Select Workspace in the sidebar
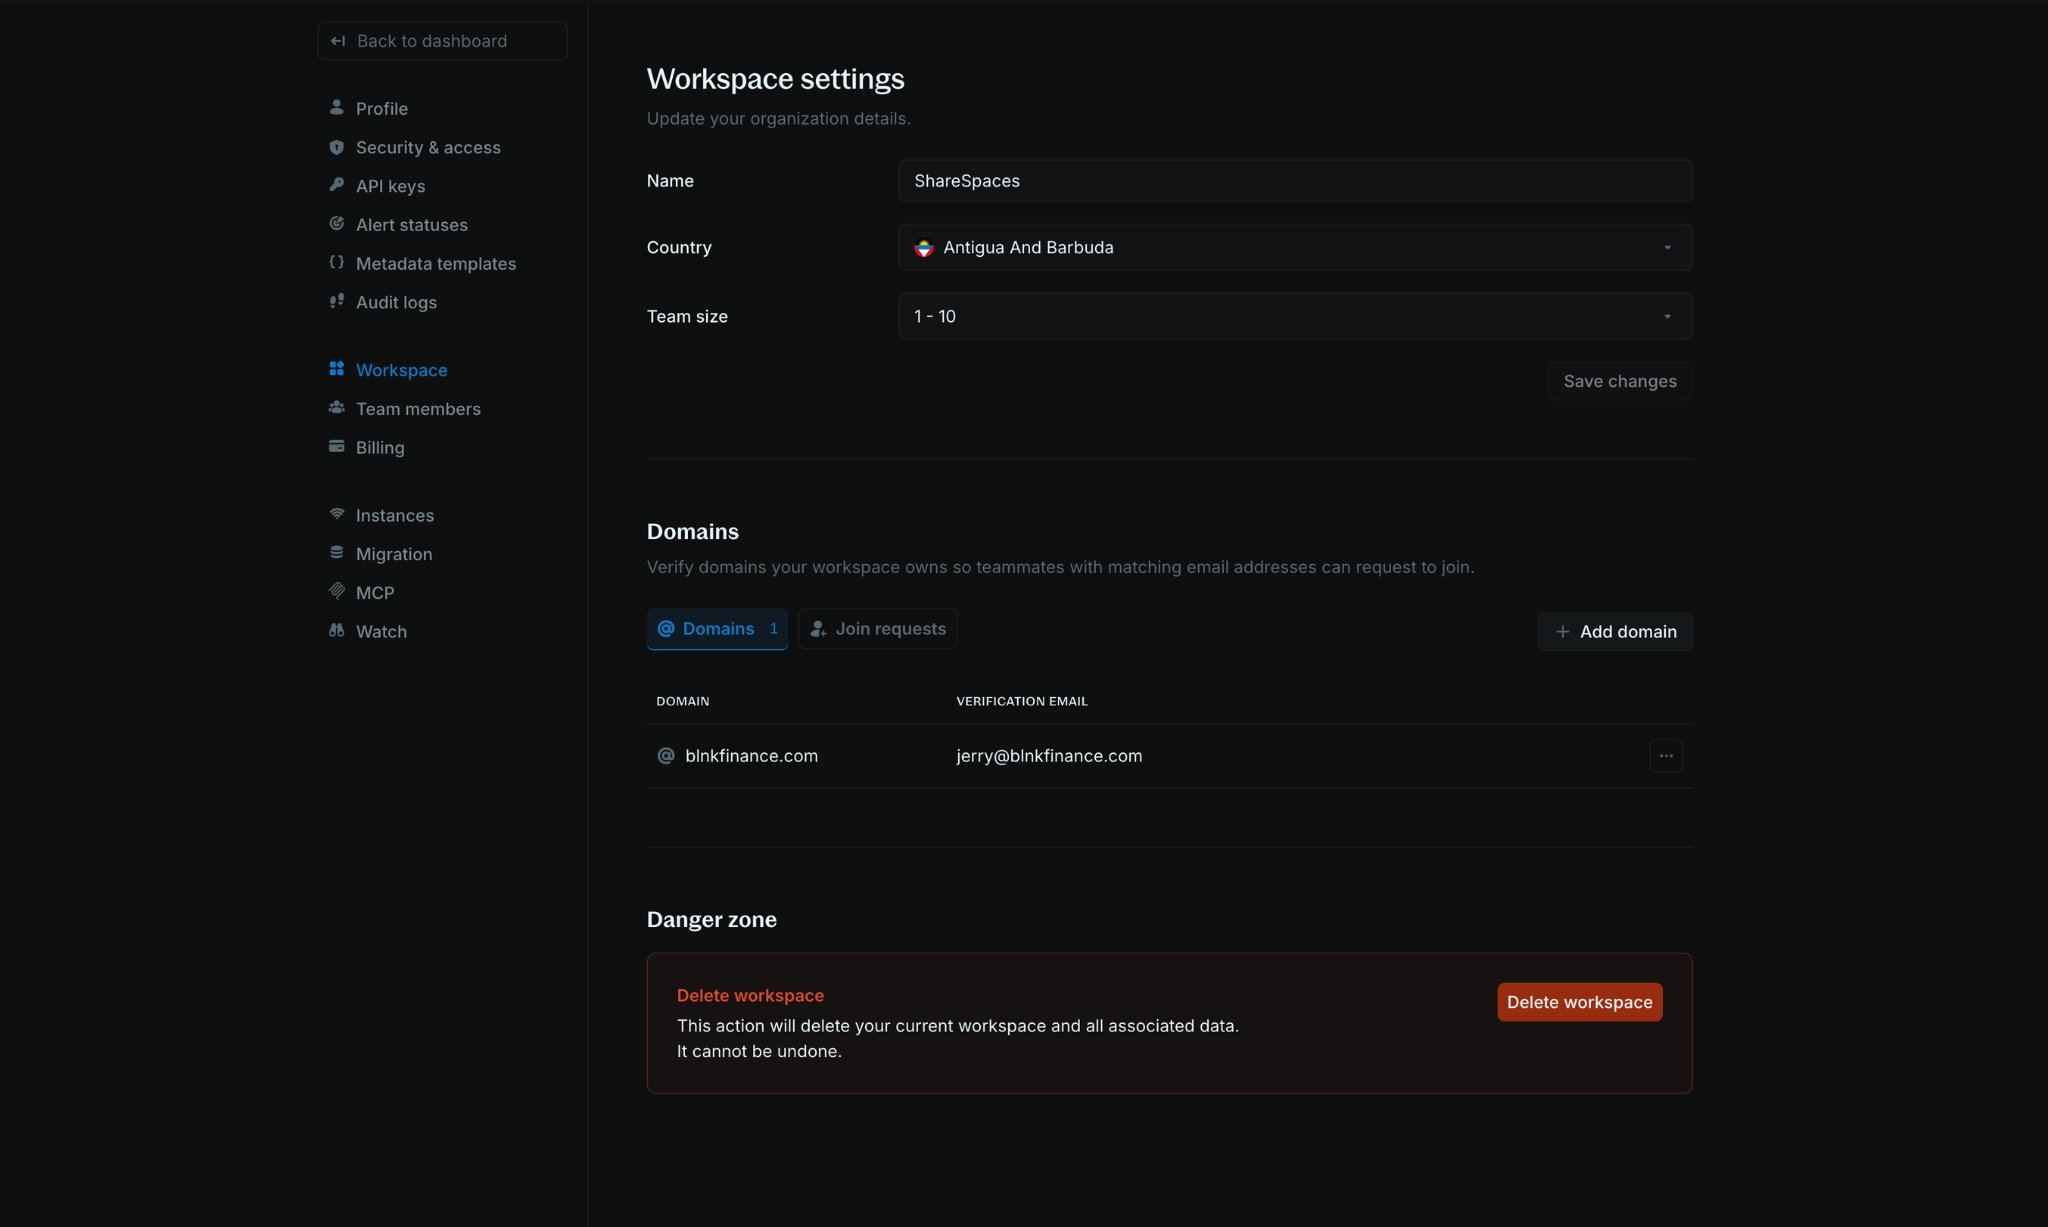The width and height of the screenshot is (2048, 1227). [401, 370]
